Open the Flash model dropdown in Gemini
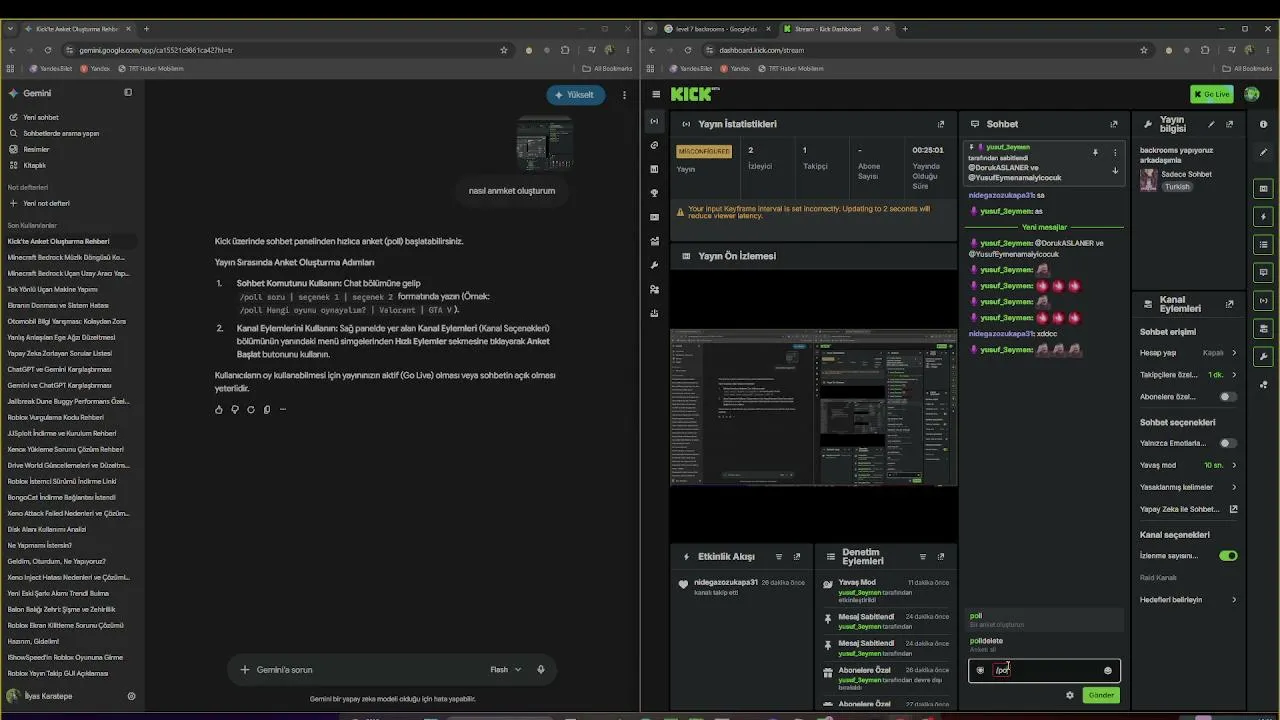 (x=506, y=669)
